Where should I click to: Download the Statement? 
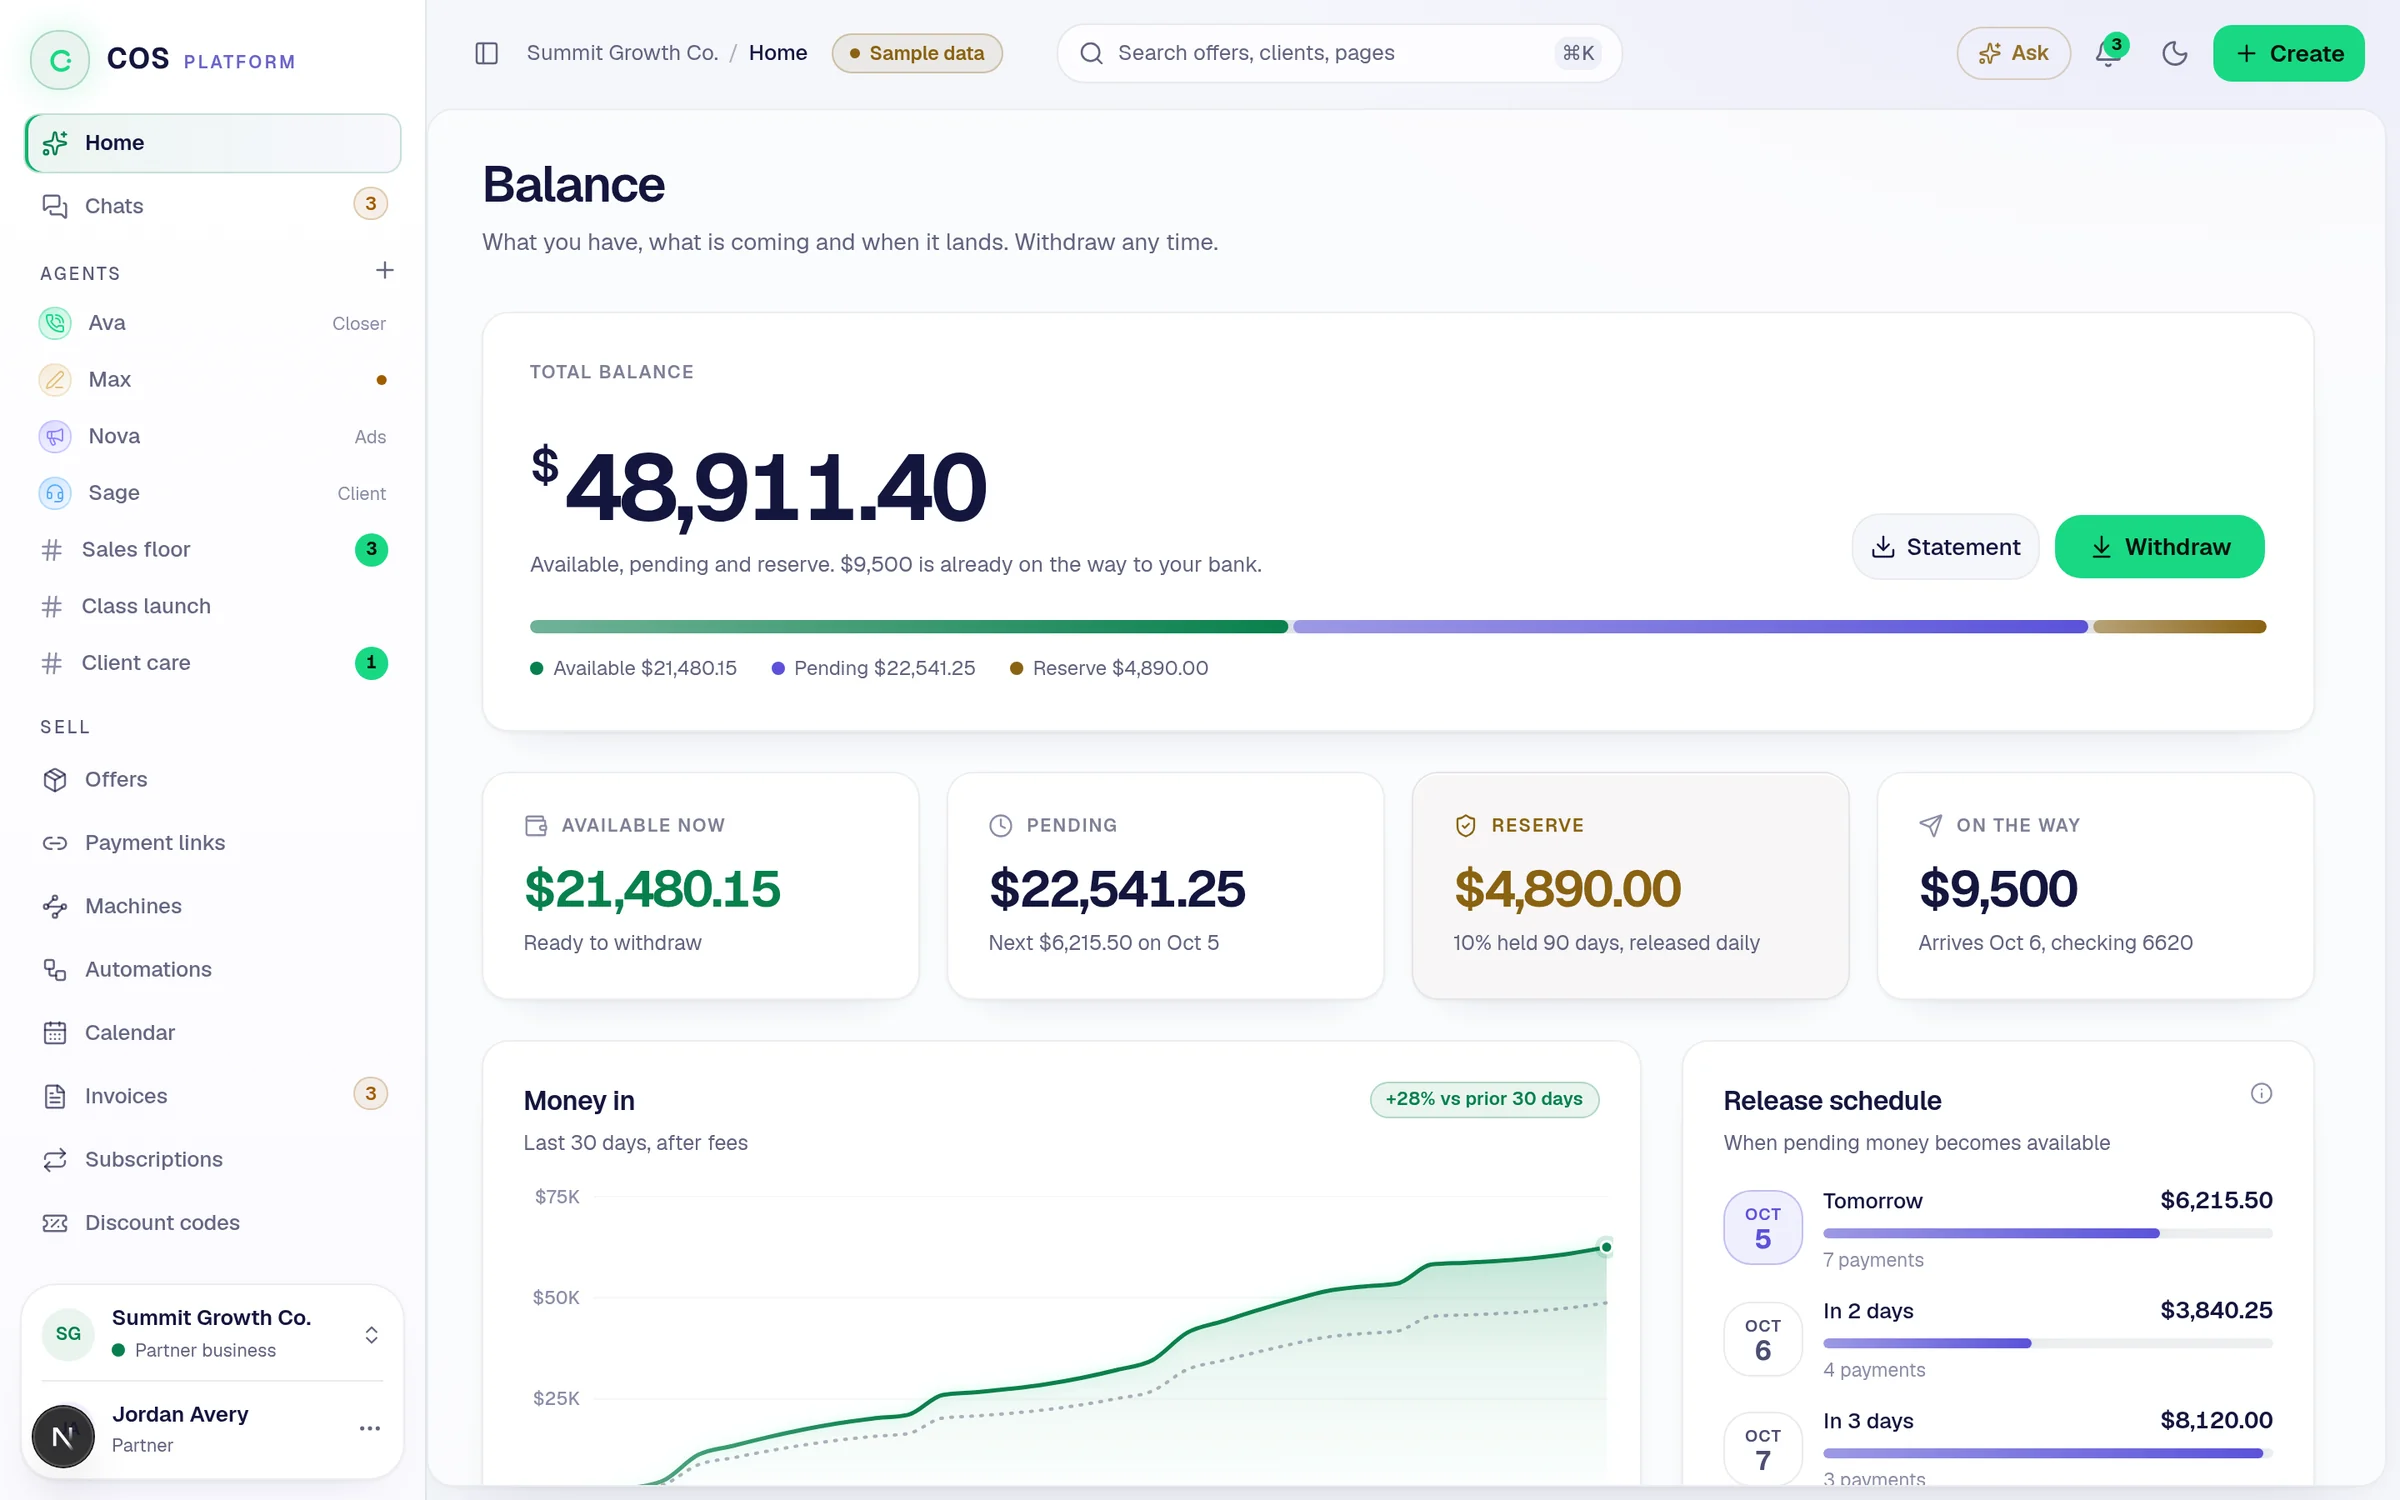[x=1945, y=547]
